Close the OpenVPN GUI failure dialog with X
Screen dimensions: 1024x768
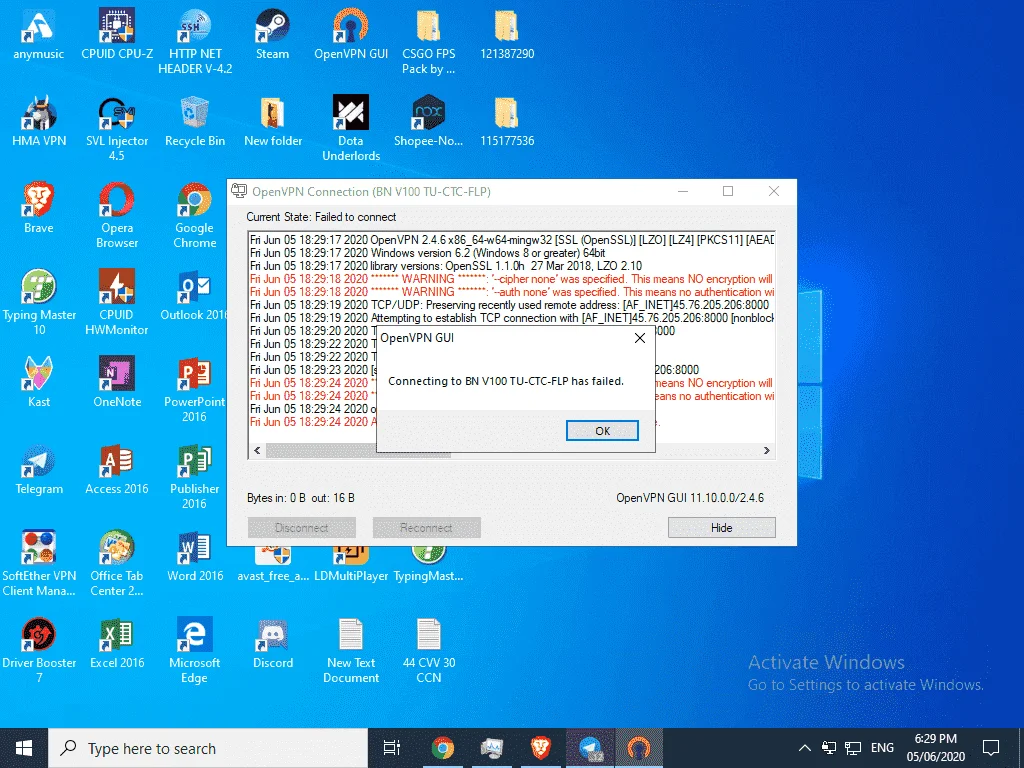[640, 338]
